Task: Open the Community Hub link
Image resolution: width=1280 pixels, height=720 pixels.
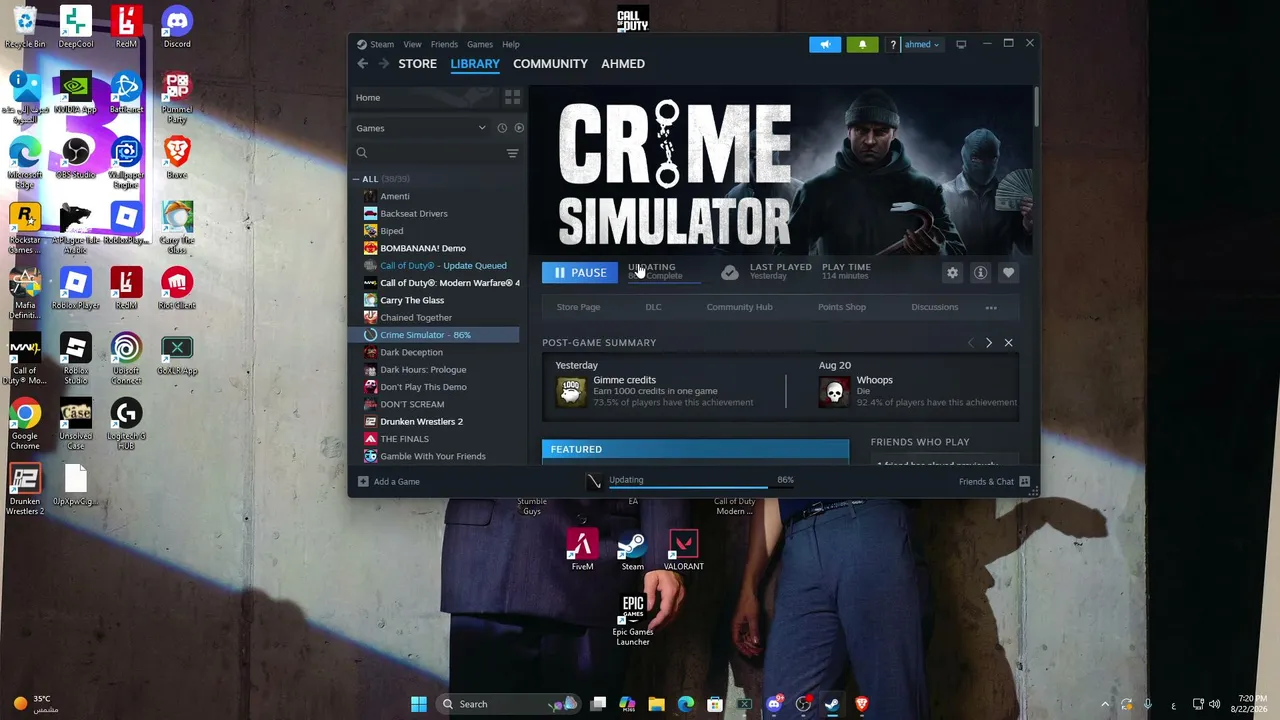Action: pos(739,307)
